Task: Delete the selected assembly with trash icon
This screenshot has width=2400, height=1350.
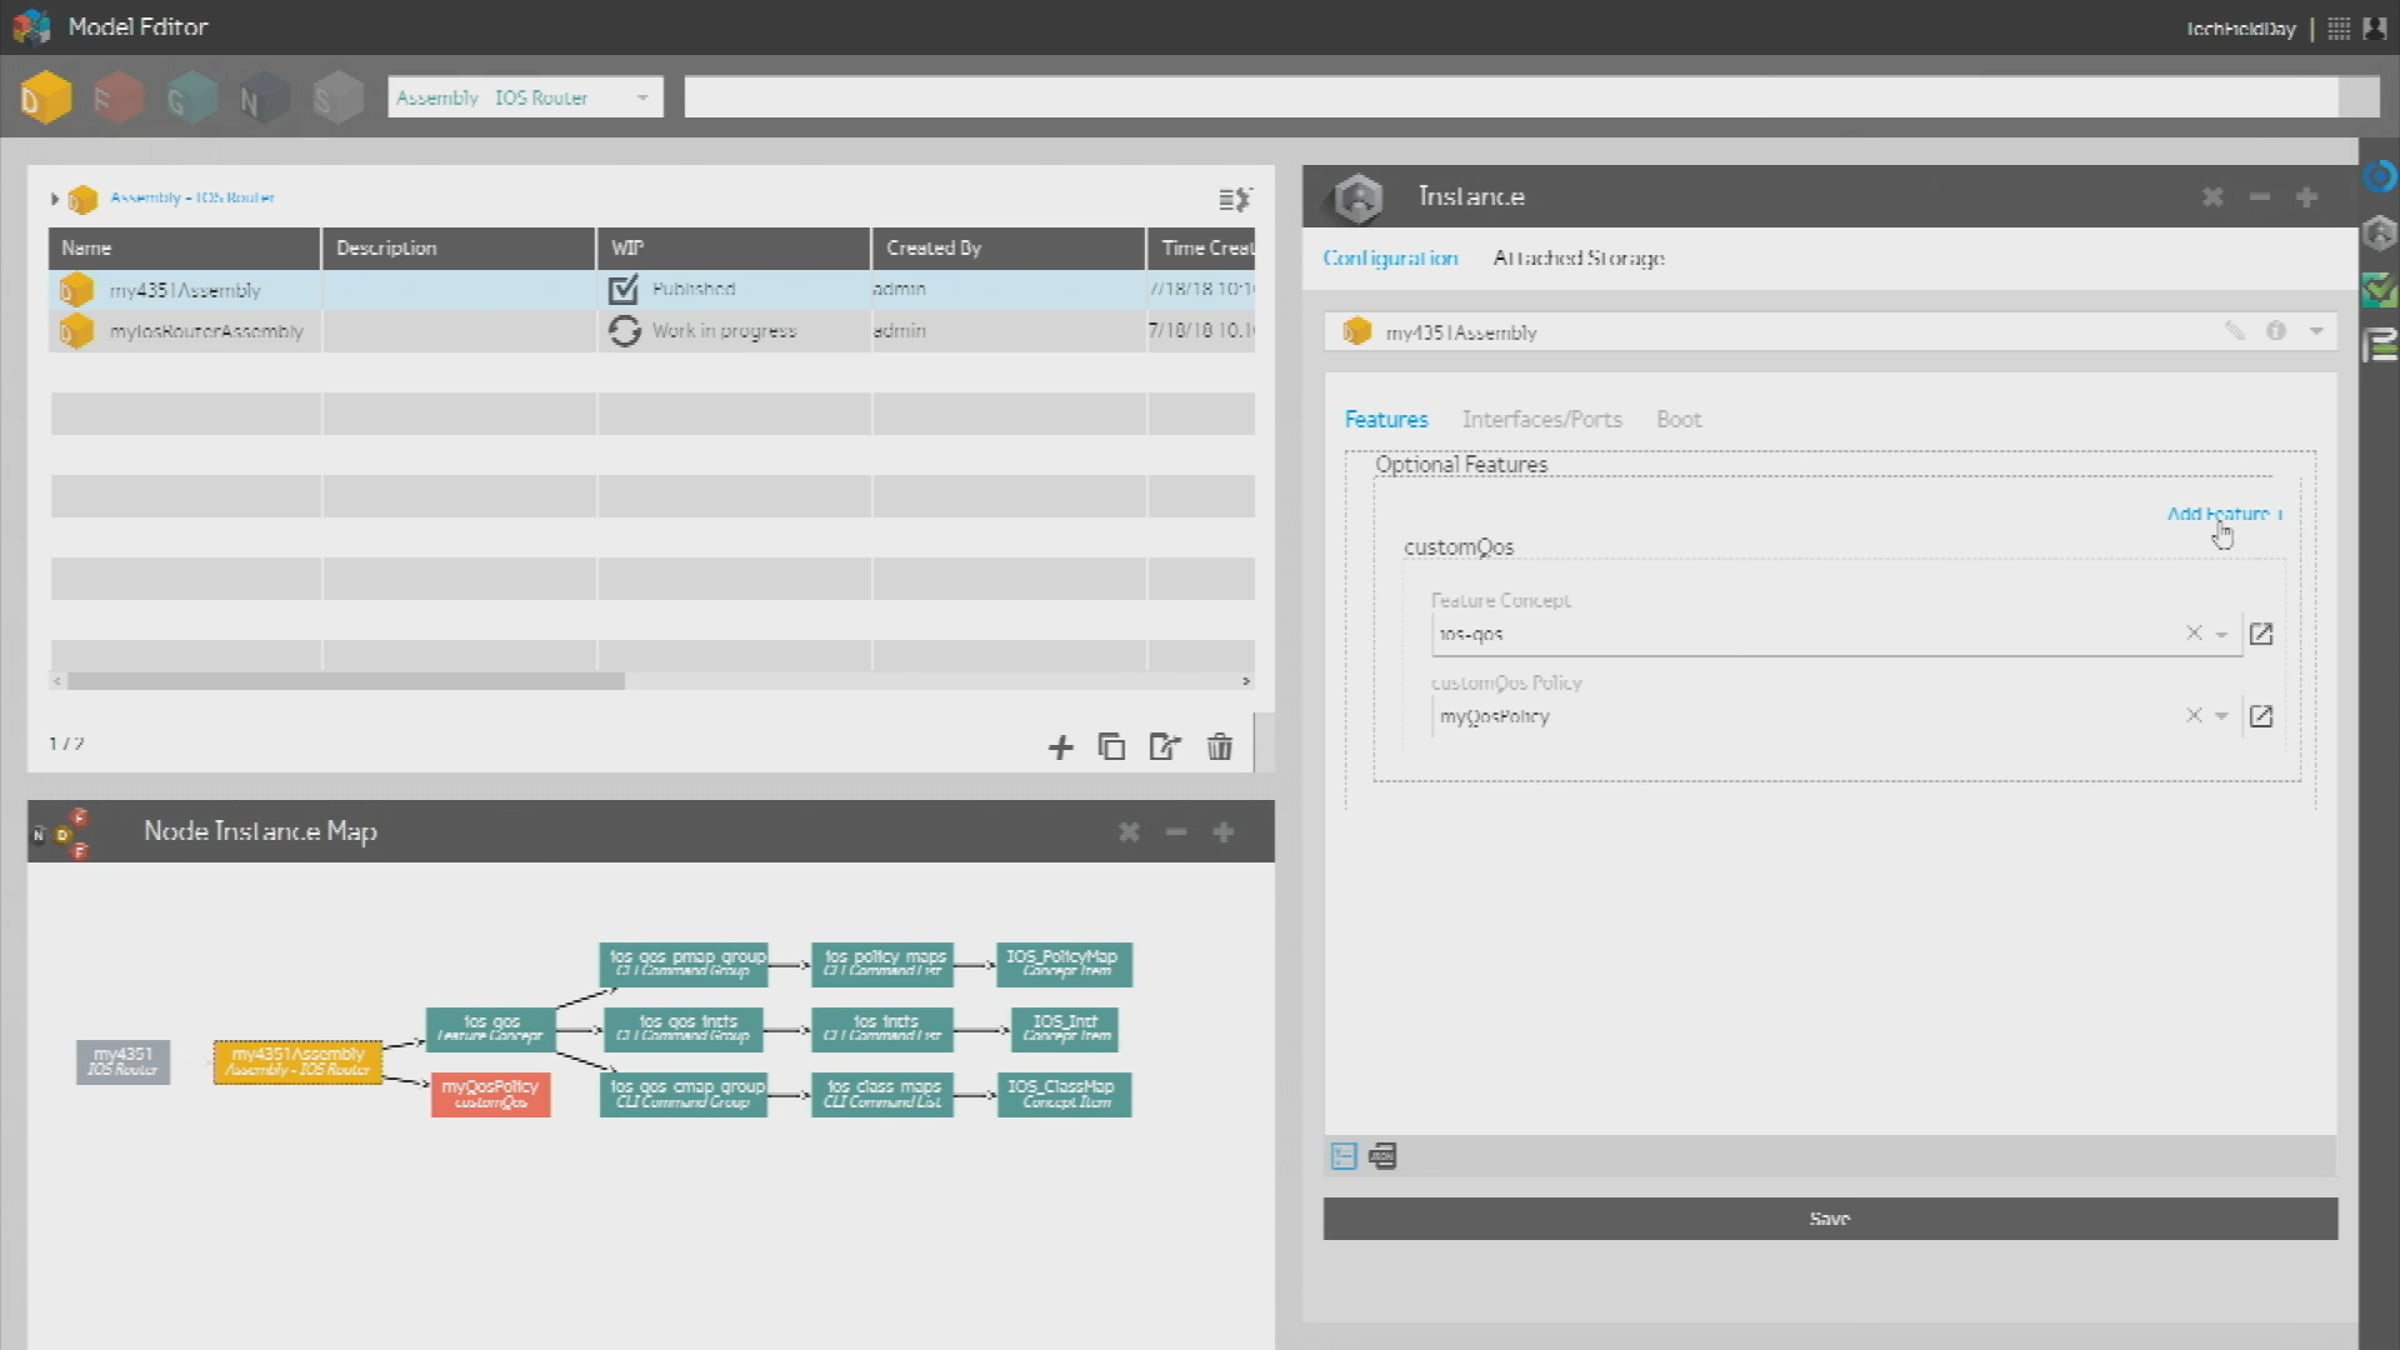Action: (x=1219, y=747)
